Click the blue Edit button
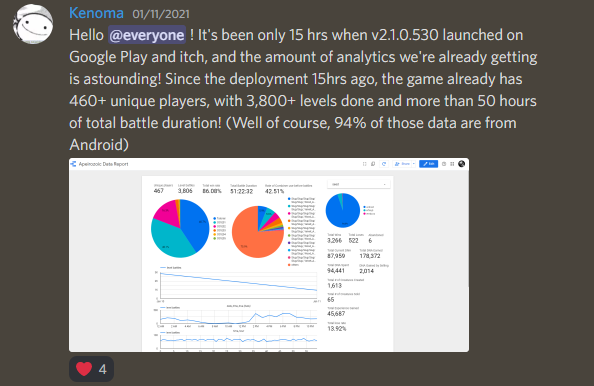This screenshot has width=594, height=386. (x=428, y=164)
